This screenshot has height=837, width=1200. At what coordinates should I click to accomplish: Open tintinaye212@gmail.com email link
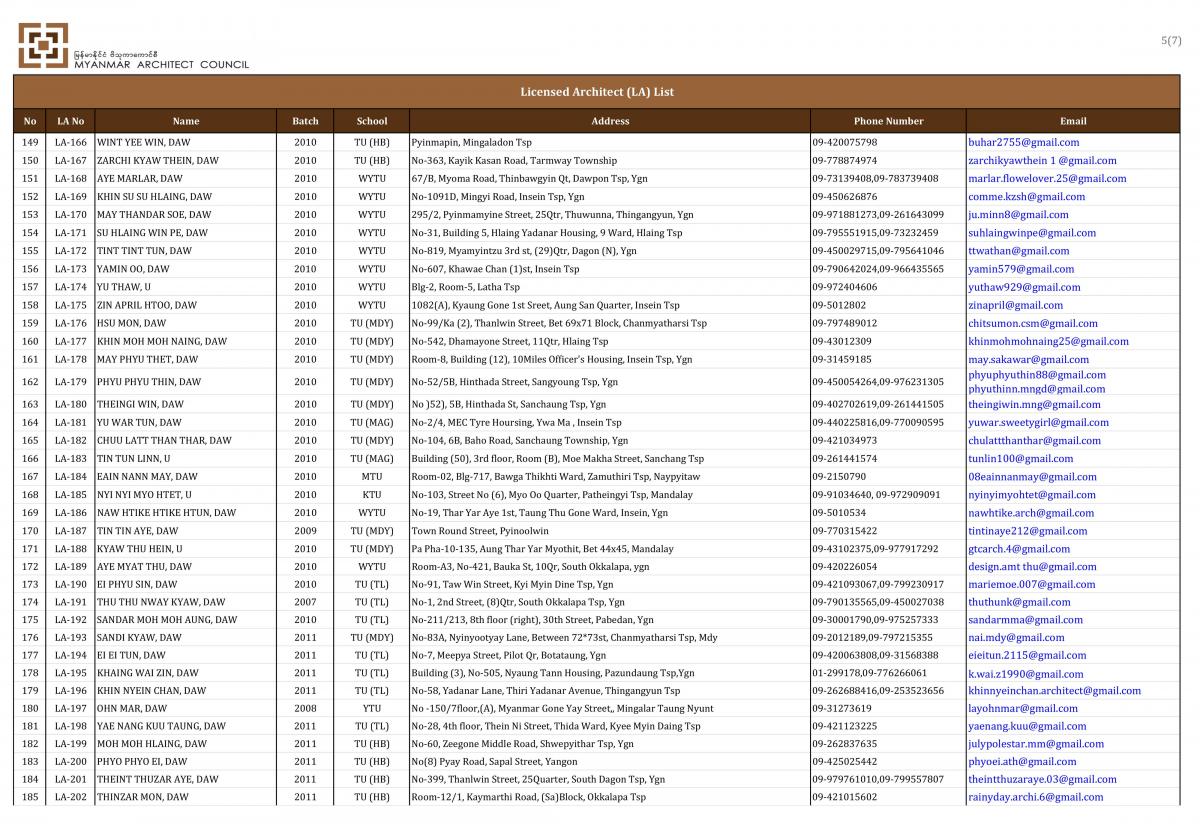coord(1027,531)
